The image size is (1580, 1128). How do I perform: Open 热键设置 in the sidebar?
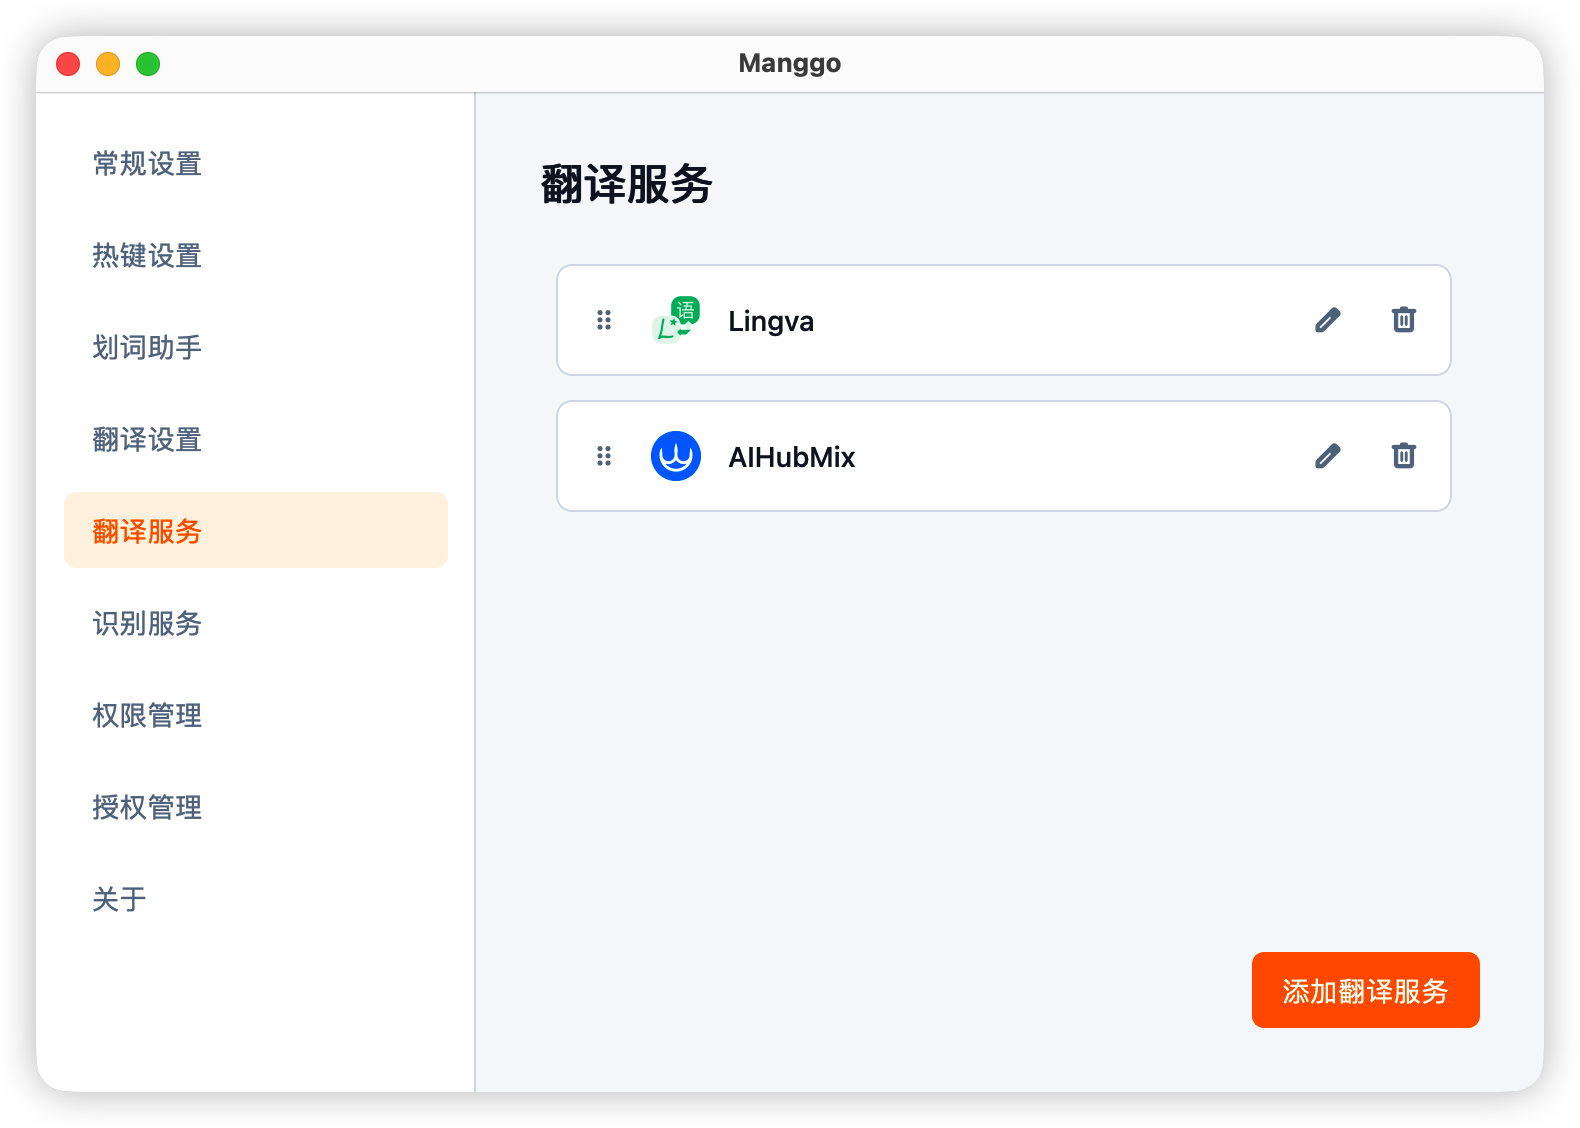256,256
